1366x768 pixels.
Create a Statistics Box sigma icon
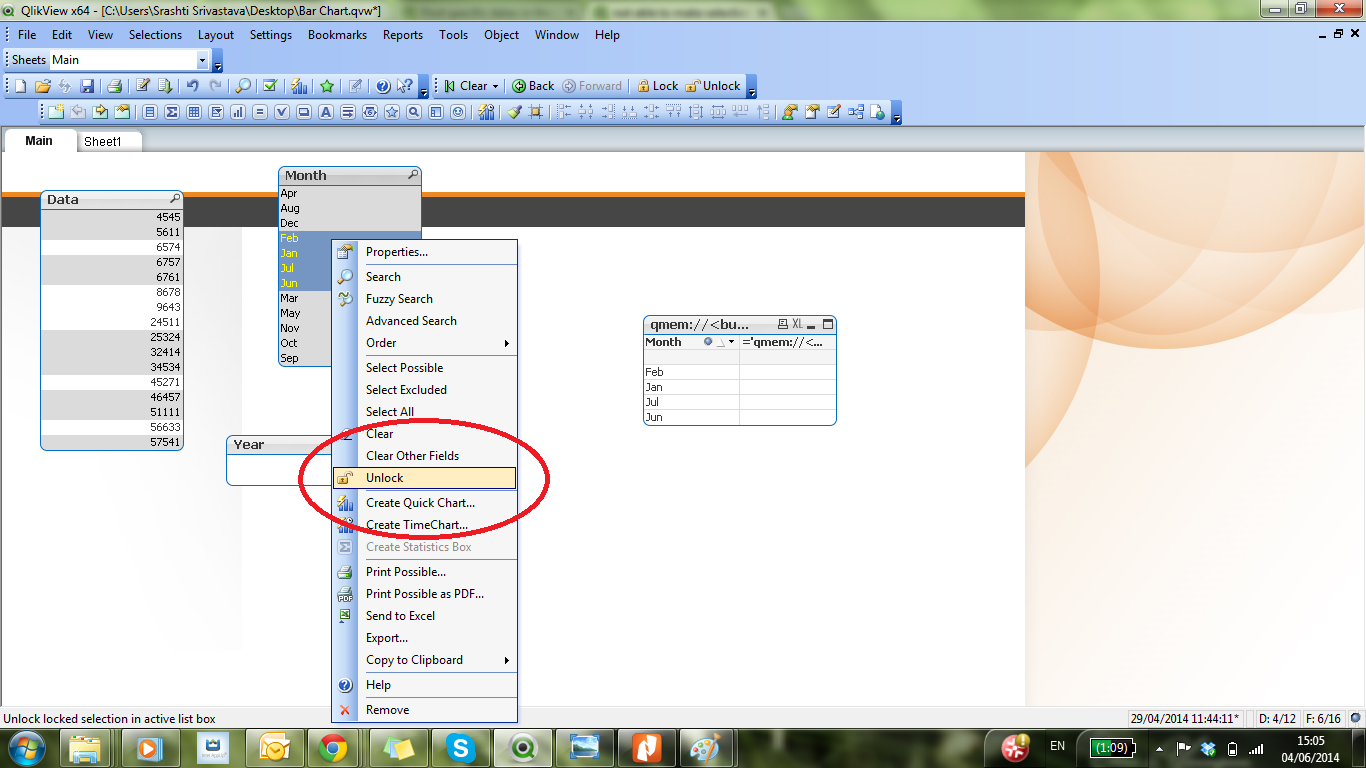[x=172, y=112]
